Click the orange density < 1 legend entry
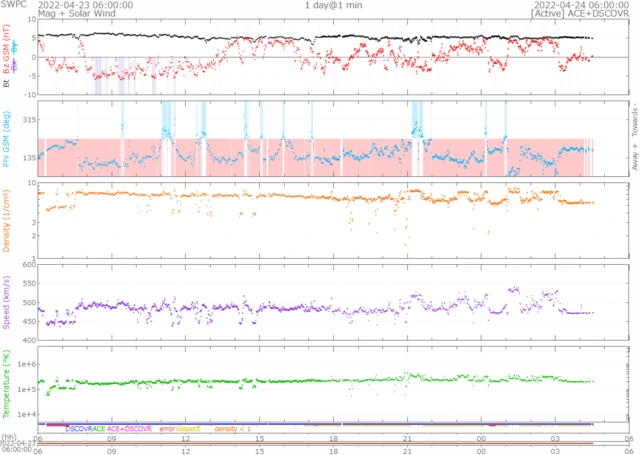Viewport: 640px width, 455px height. click(x=232, y=428)
